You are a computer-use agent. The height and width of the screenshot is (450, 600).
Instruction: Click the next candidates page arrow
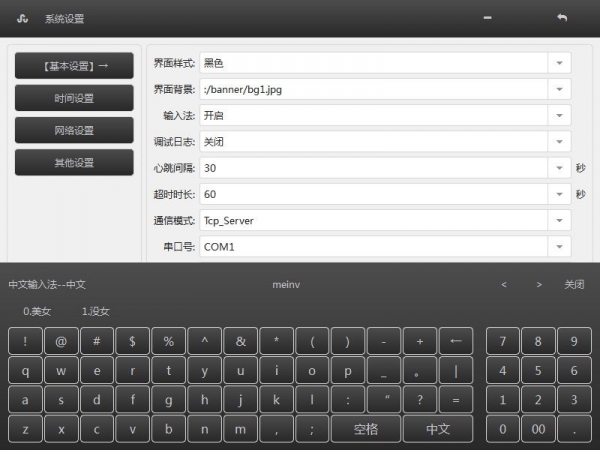[539, 285]
